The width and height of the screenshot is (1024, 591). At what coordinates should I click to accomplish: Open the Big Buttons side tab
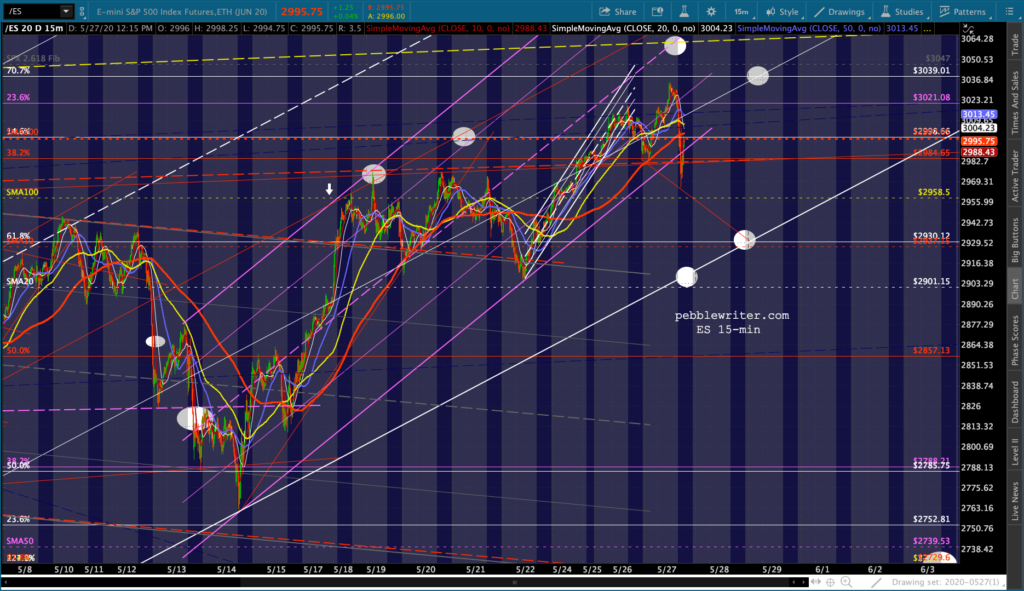pyautogui.click(x=1015, y=240)
